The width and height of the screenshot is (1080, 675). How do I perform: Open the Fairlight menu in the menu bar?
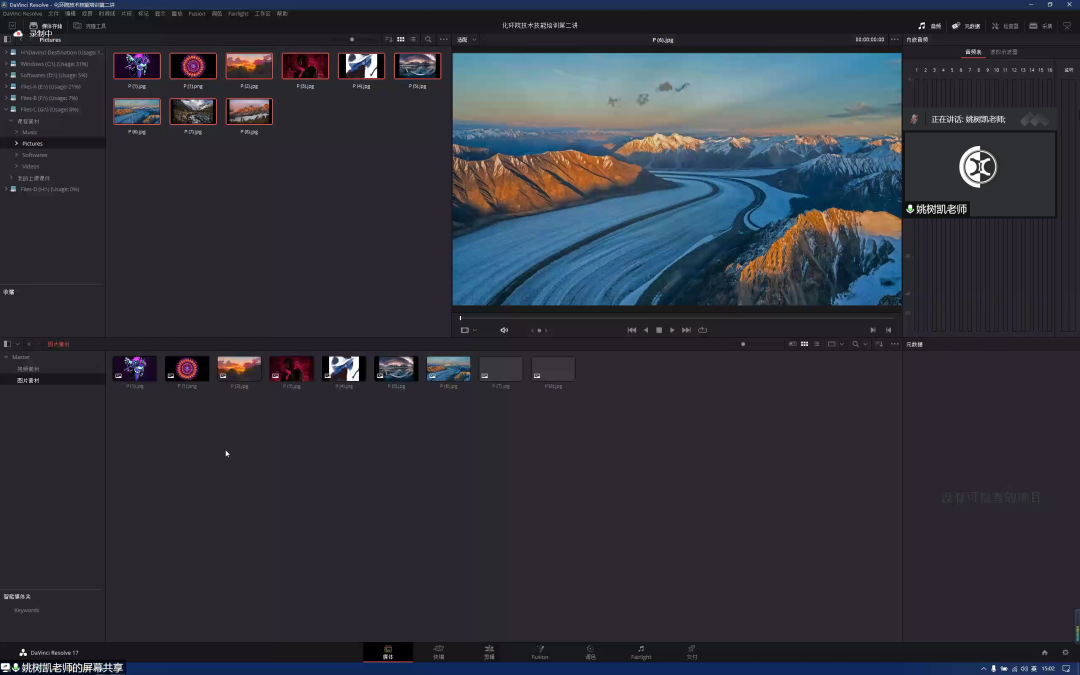pos(238,14)
